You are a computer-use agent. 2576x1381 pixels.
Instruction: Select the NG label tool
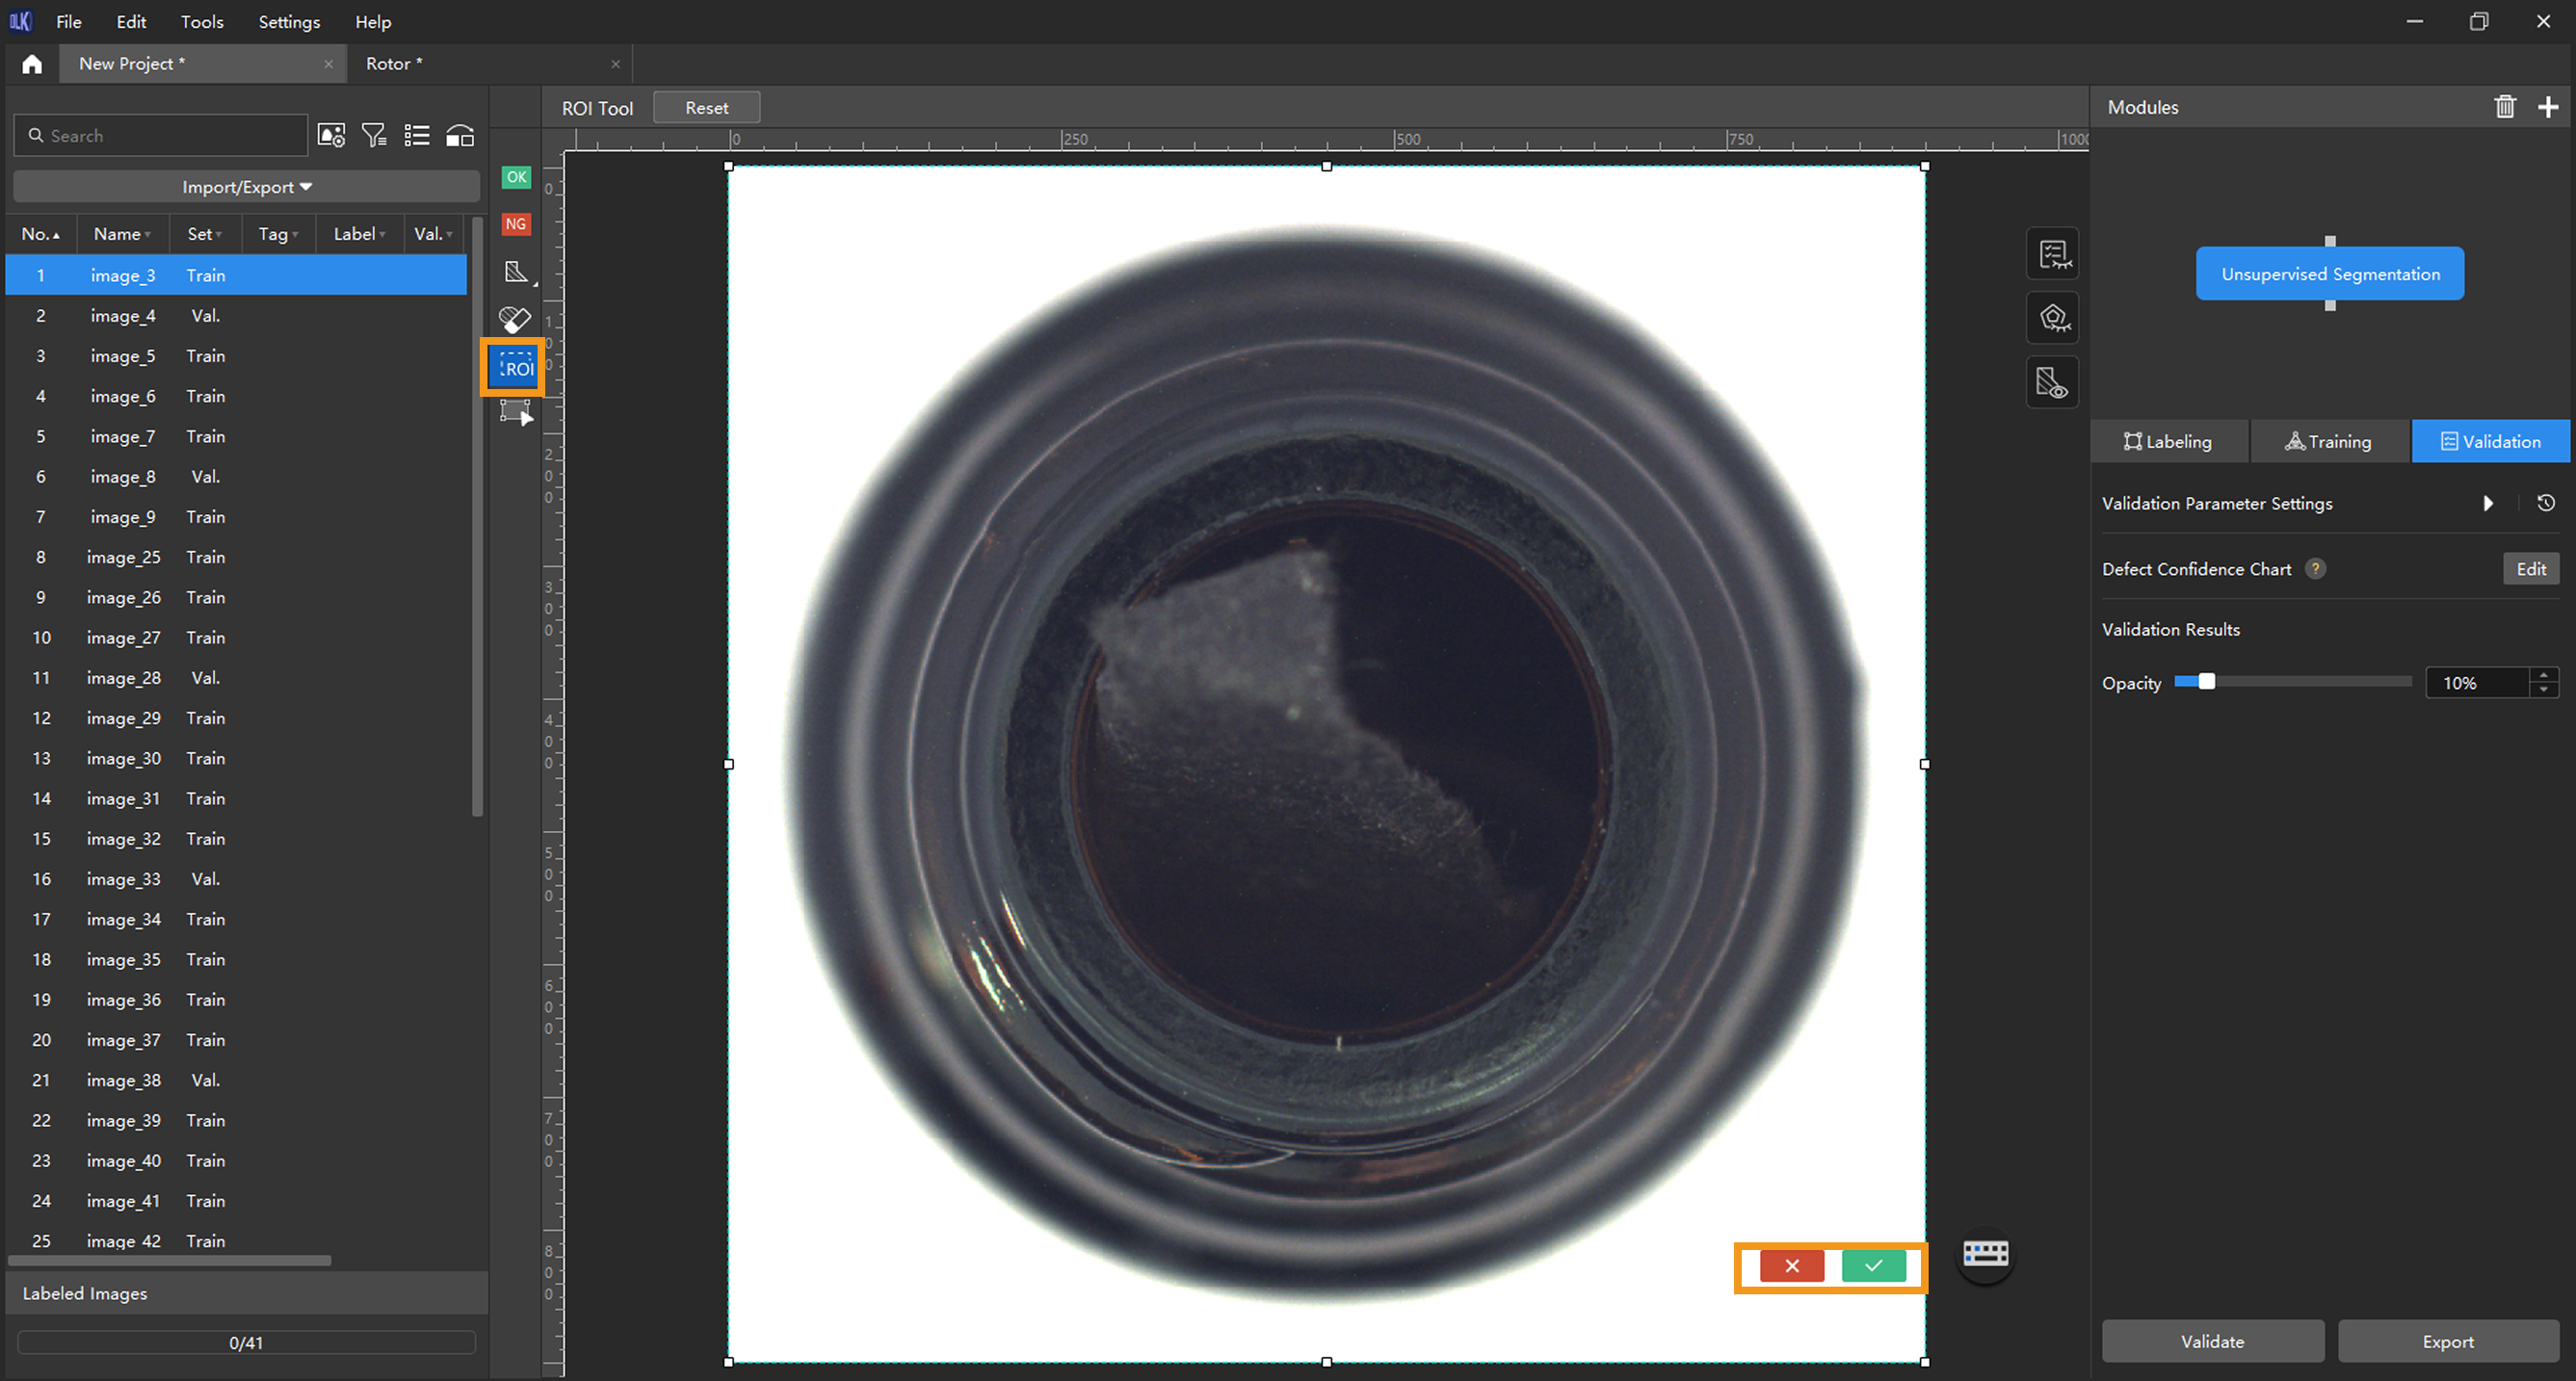(516, 224)
